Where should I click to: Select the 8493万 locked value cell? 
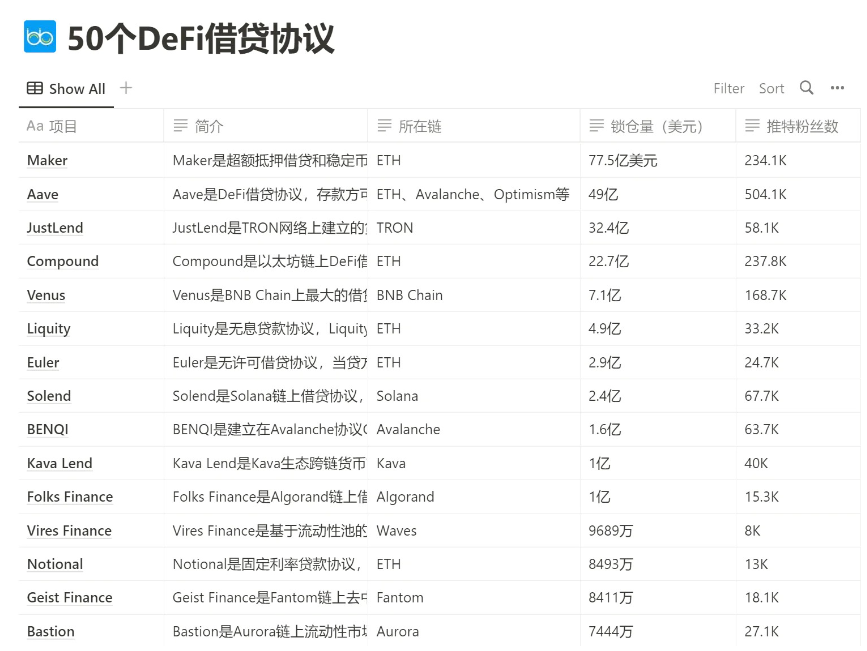coord(658,564)
